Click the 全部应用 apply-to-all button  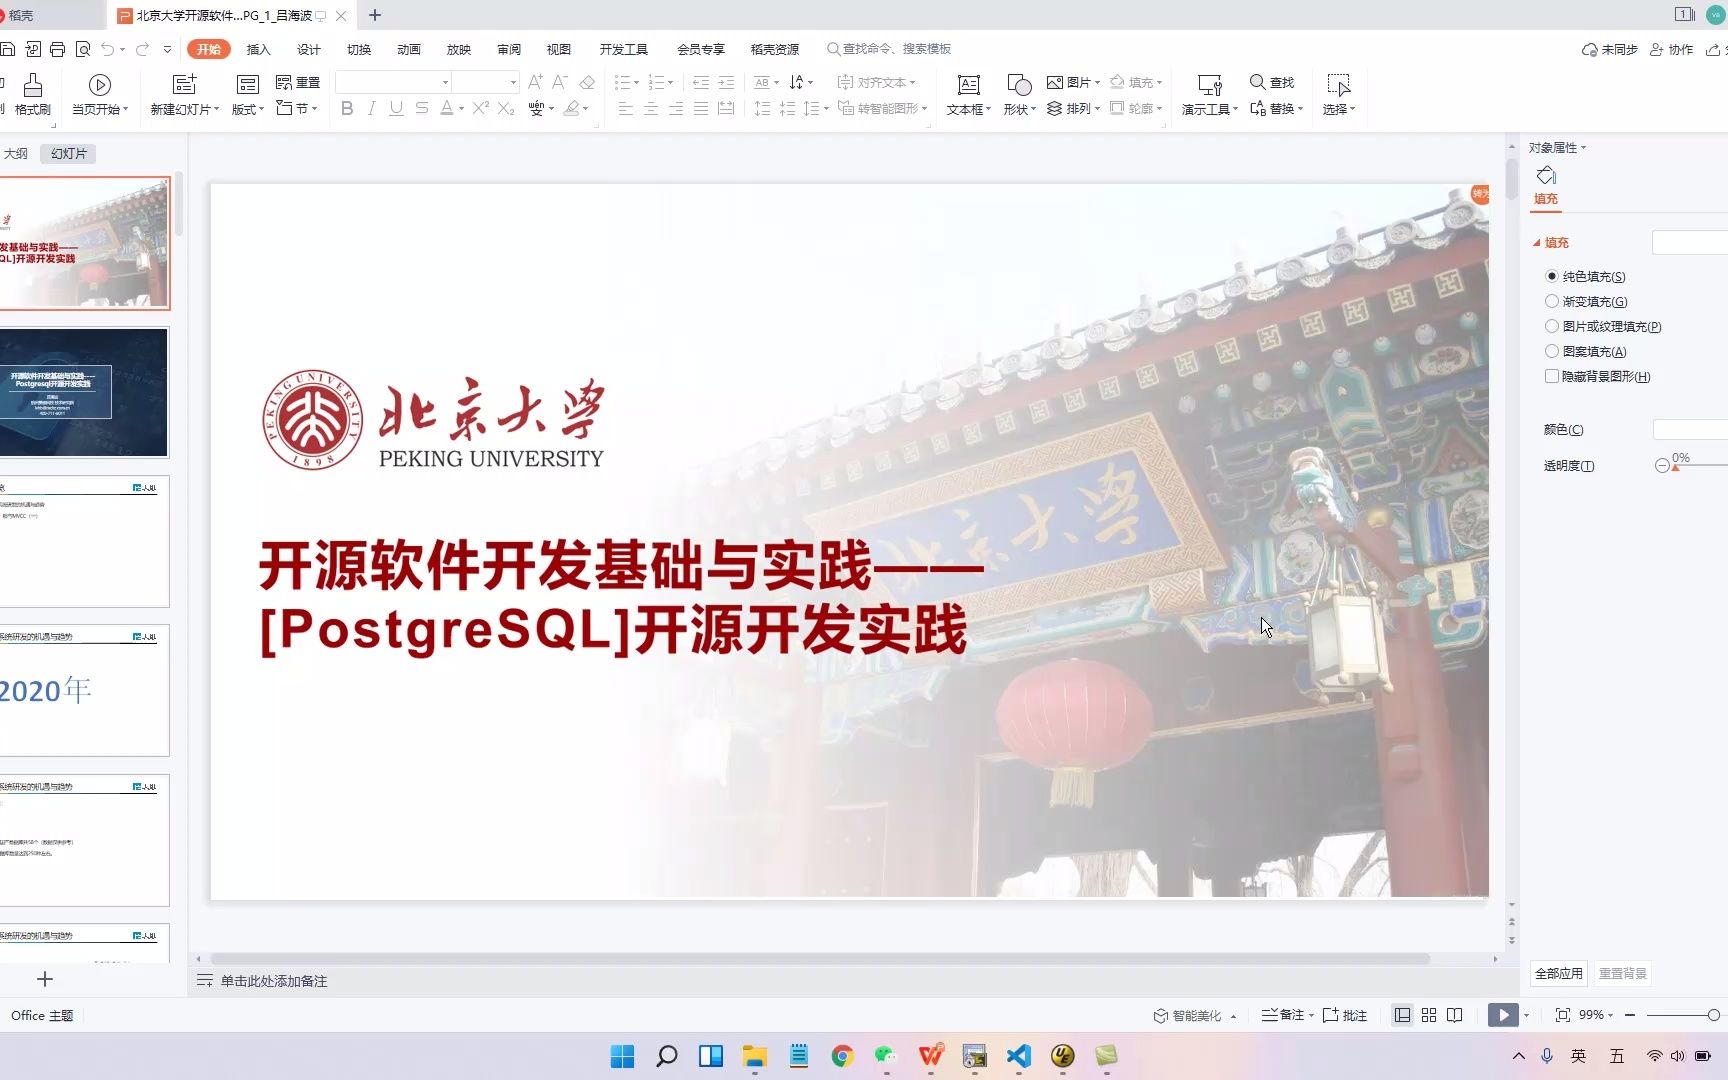(x=1557, y=972)
